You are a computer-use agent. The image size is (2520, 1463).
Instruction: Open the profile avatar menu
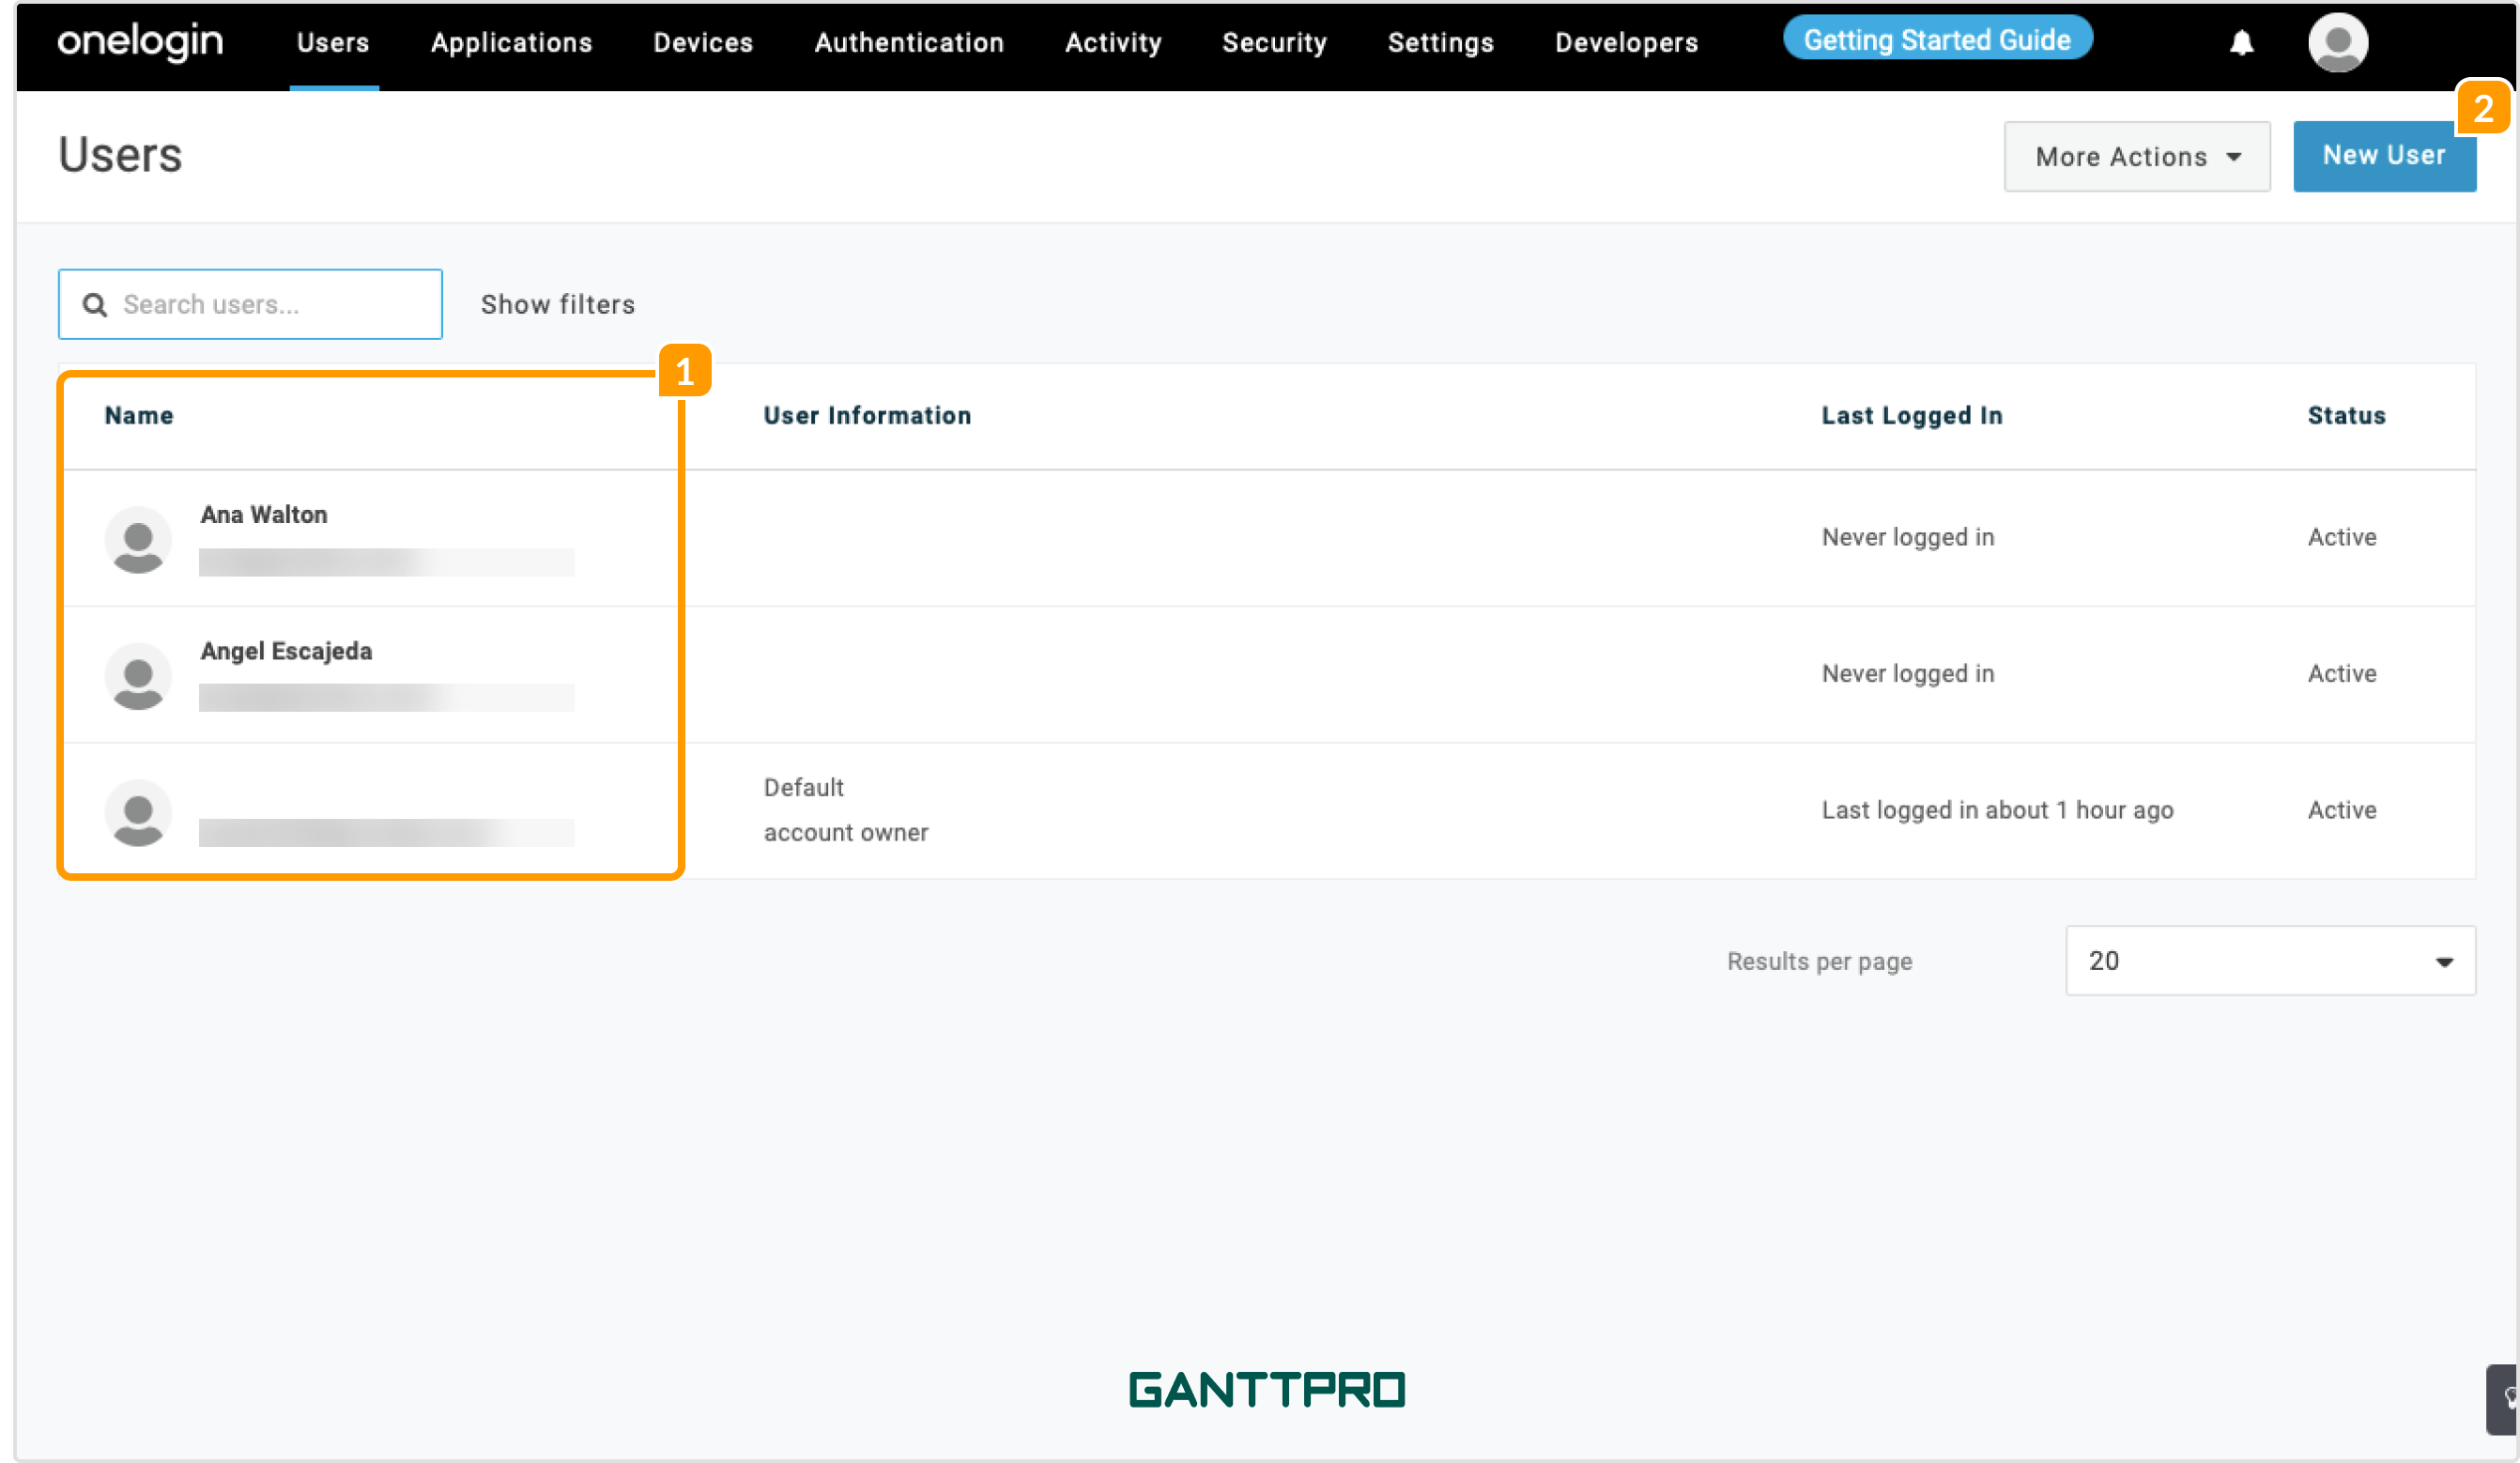[x=2337, y=43]
